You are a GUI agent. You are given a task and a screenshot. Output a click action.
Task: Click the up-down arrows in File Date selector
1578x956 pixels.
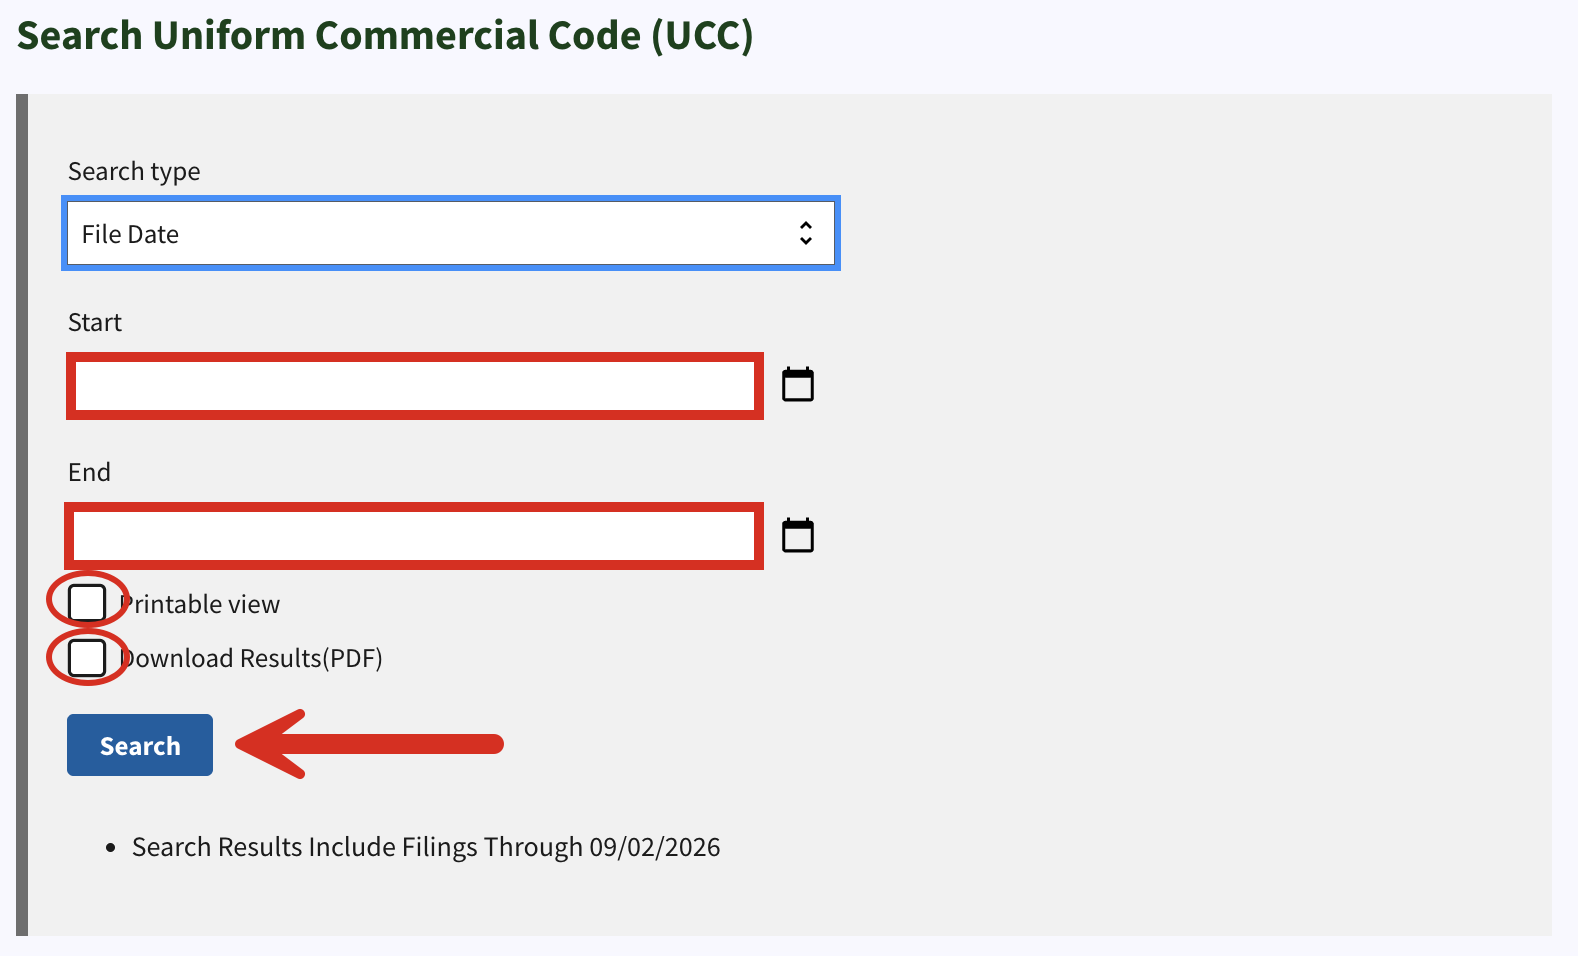806,233
